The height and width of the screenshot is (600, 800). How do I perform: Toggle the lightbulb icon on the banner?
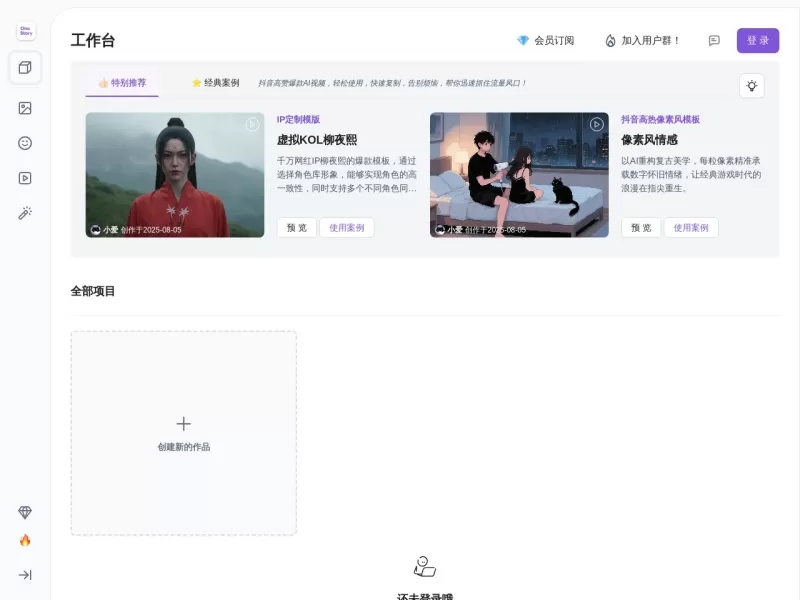(754, 86)
